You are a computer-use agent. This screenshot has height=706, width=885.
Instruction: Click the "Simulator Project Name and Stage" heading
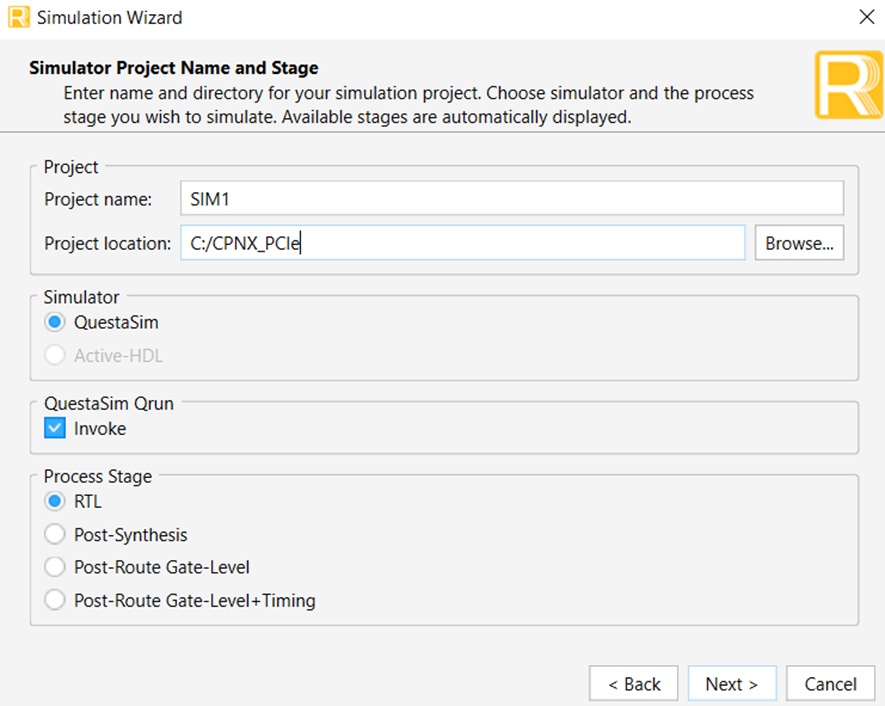point(174,68)
